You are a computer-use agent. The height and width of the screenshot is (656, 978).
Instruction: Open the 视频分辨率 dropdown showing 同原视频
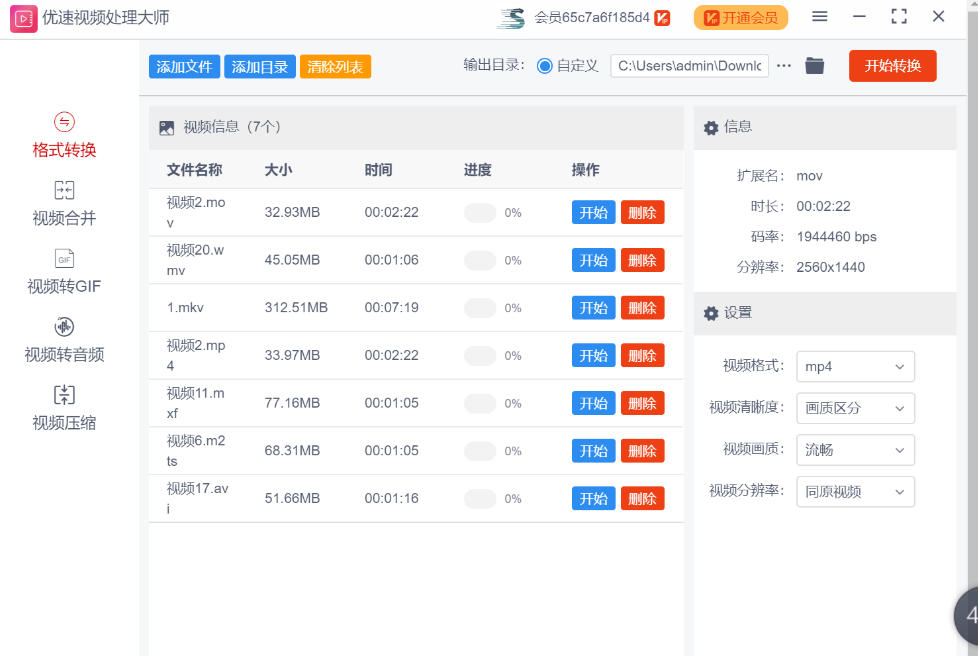[x=855, y=491]
